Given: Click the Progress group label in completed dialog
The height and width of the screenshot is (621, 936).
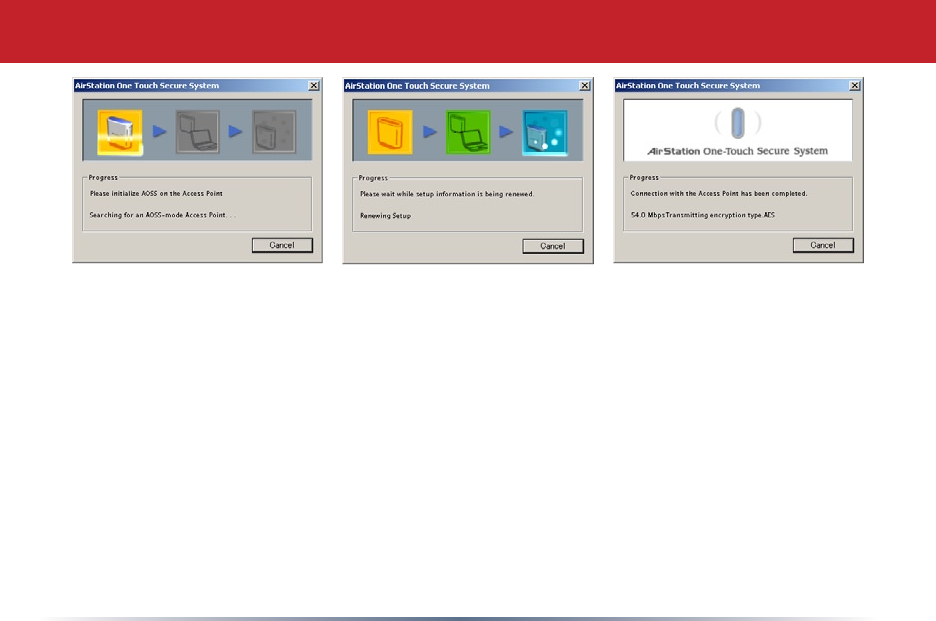Looking at the screenshot, I should [644, 177].
